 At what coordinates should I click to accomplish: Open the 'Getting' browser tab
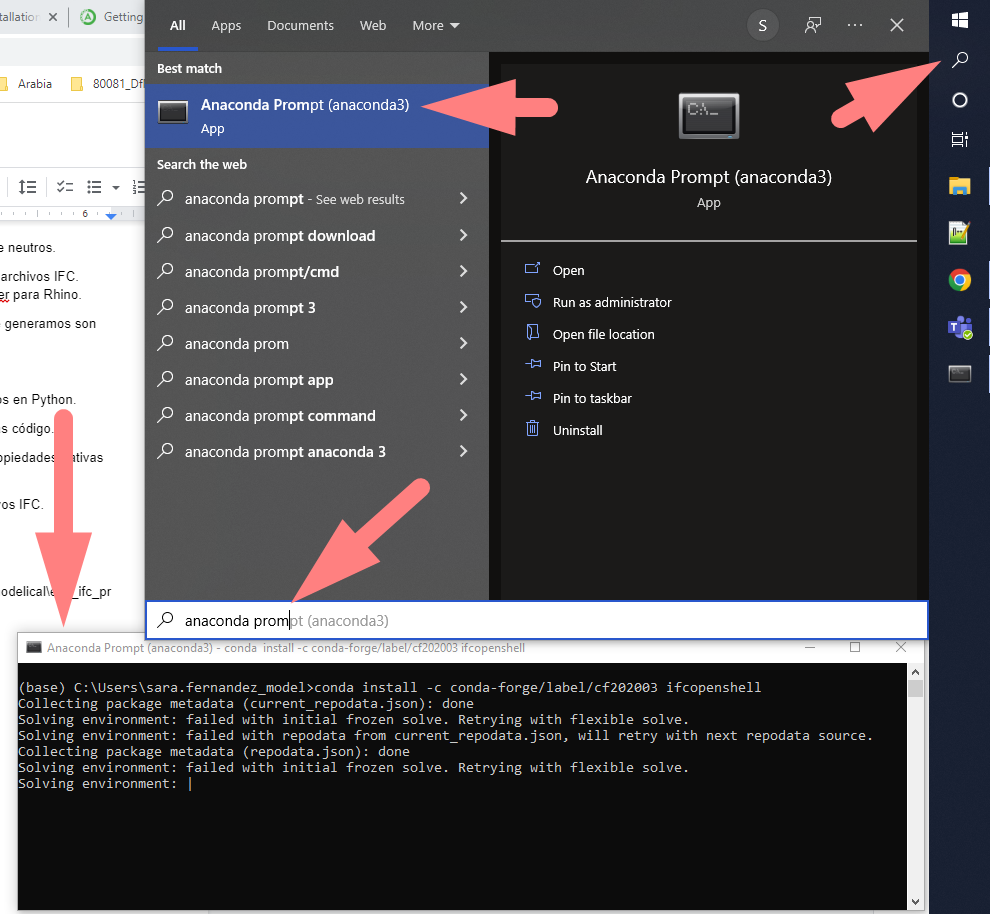tap(112, 17)
